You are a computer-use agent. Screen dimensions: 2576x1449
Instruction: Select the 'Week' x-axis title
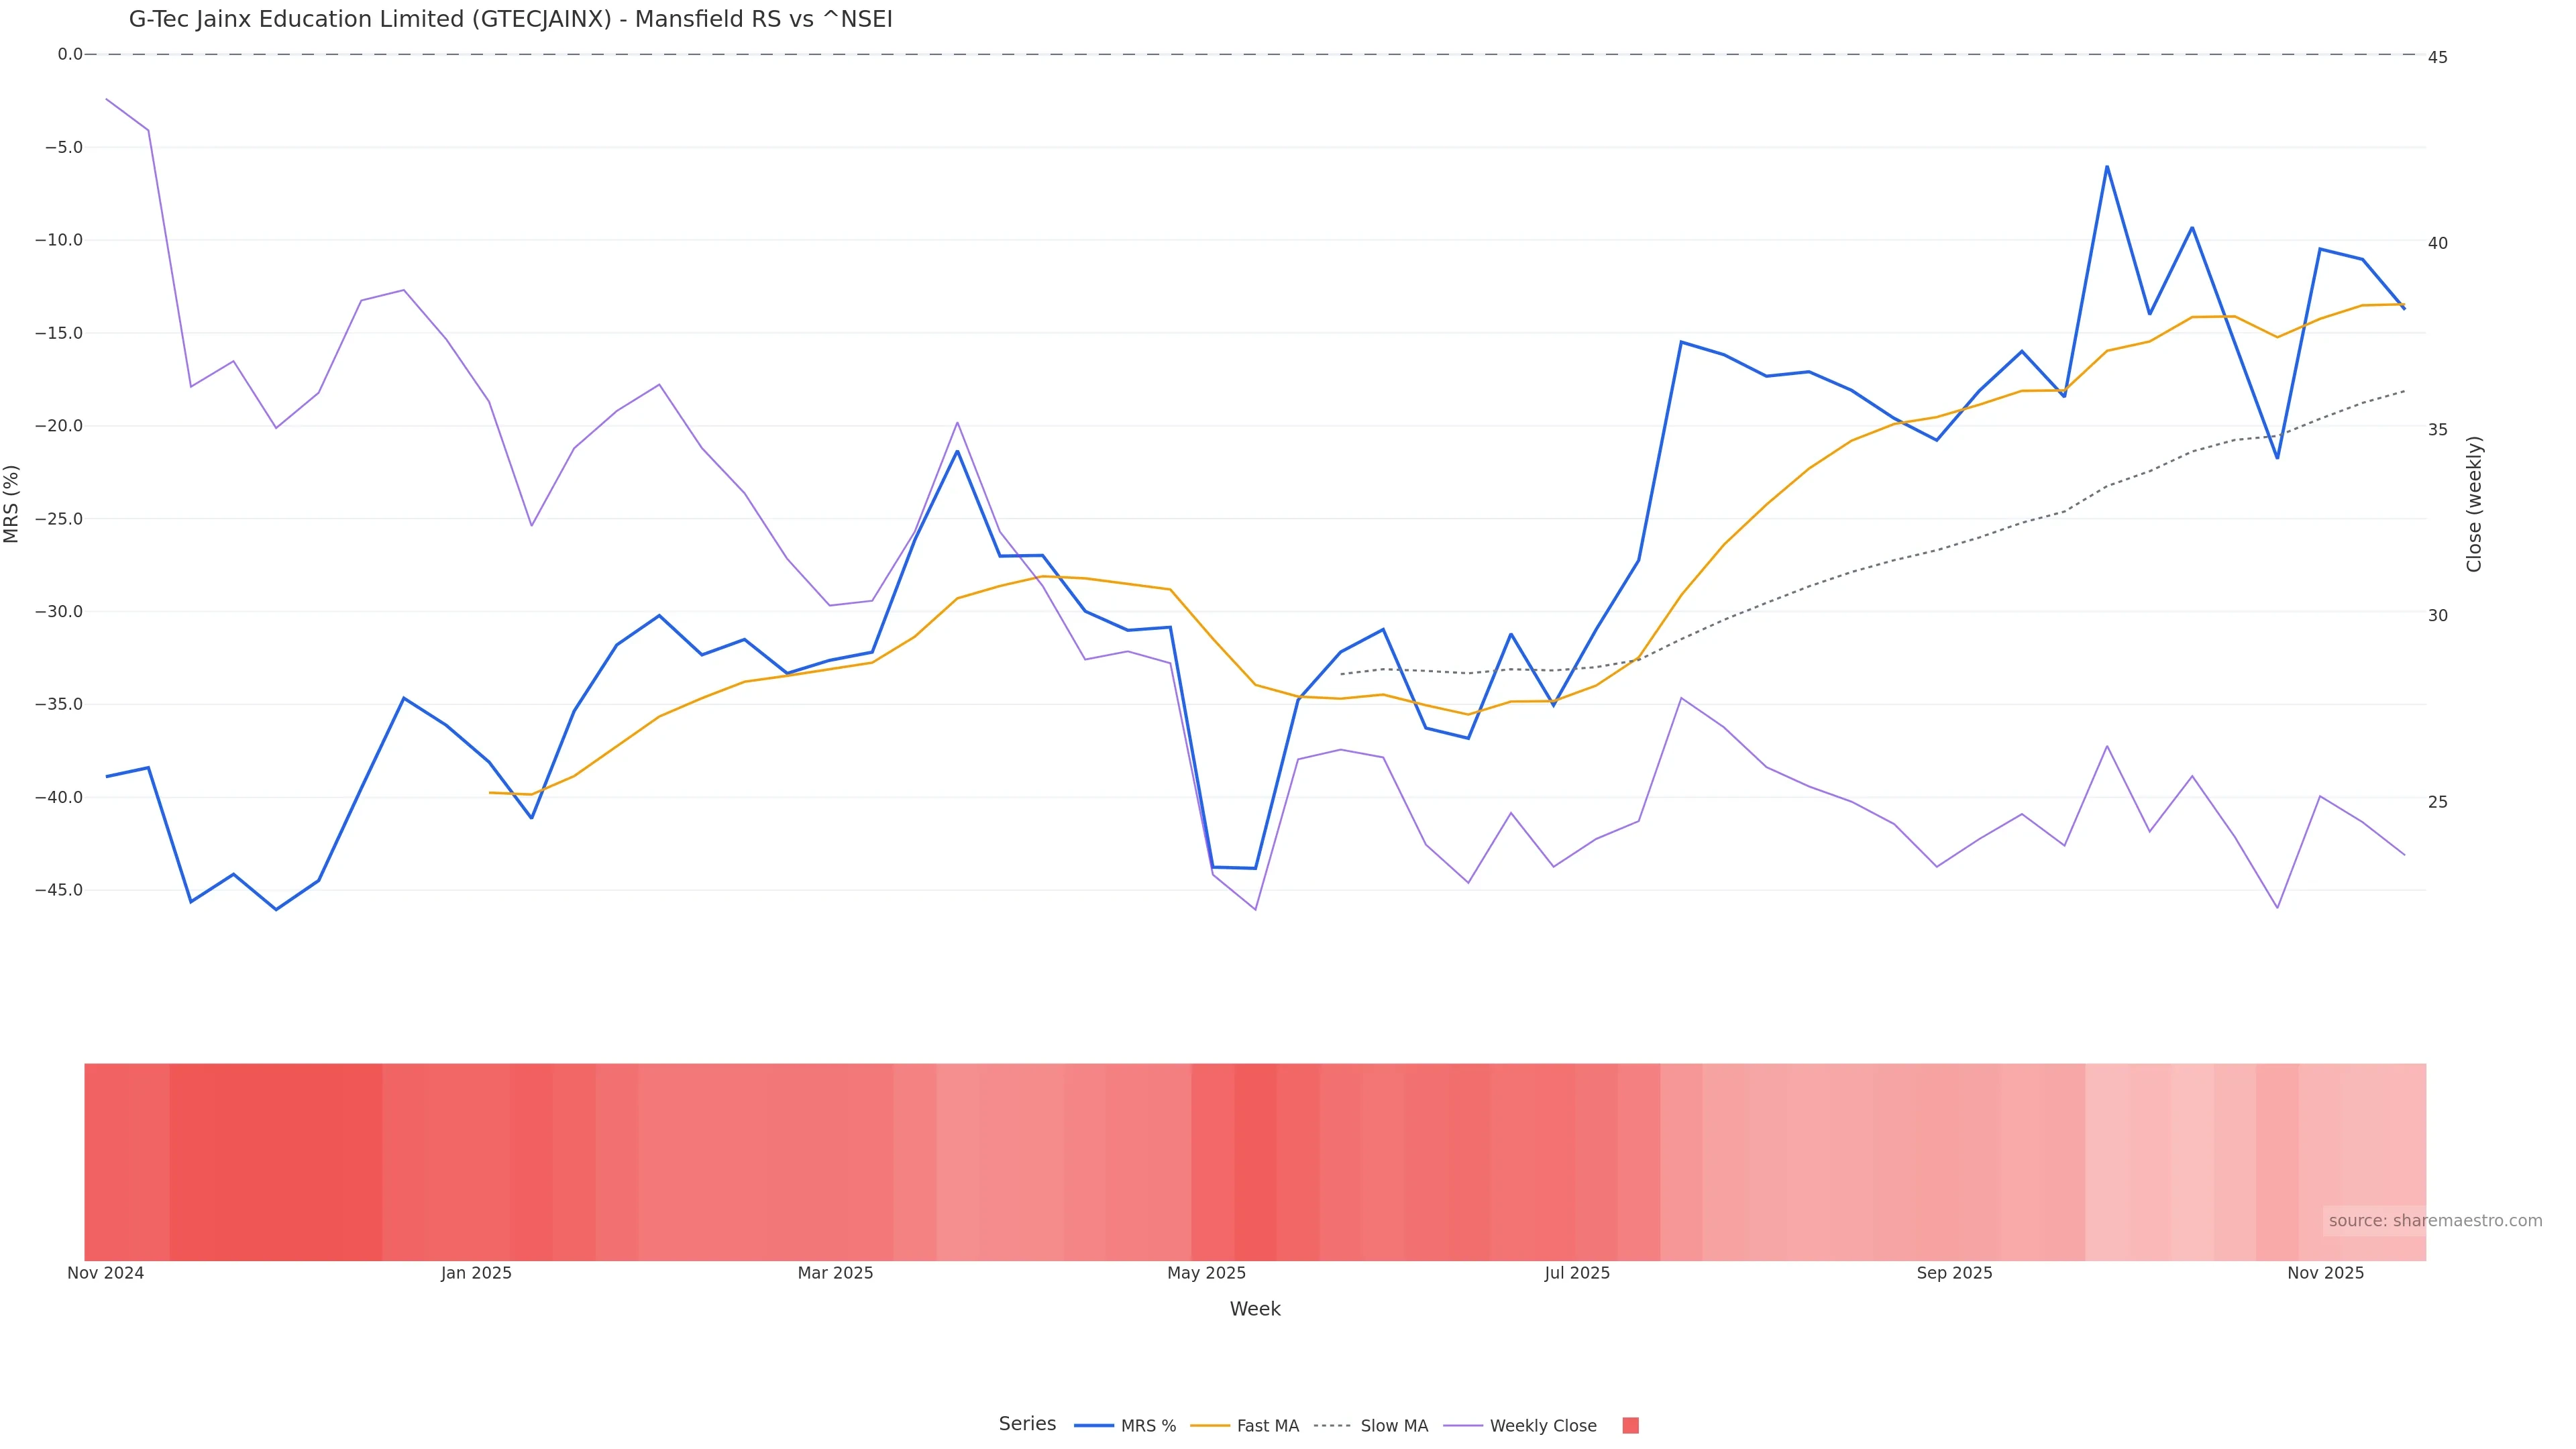[x=1254, y=1309]
